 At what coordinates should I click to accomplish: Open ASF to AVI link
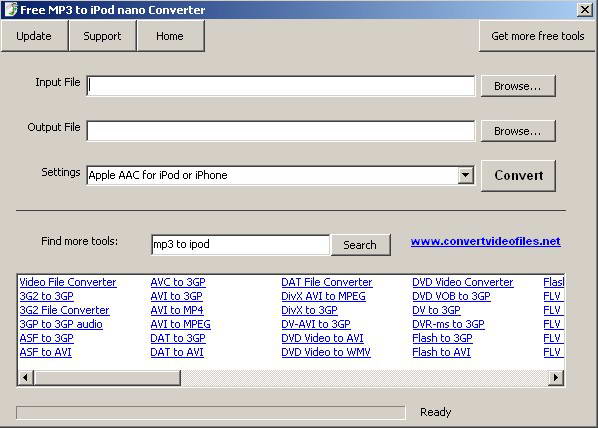(x=45, y=352)
